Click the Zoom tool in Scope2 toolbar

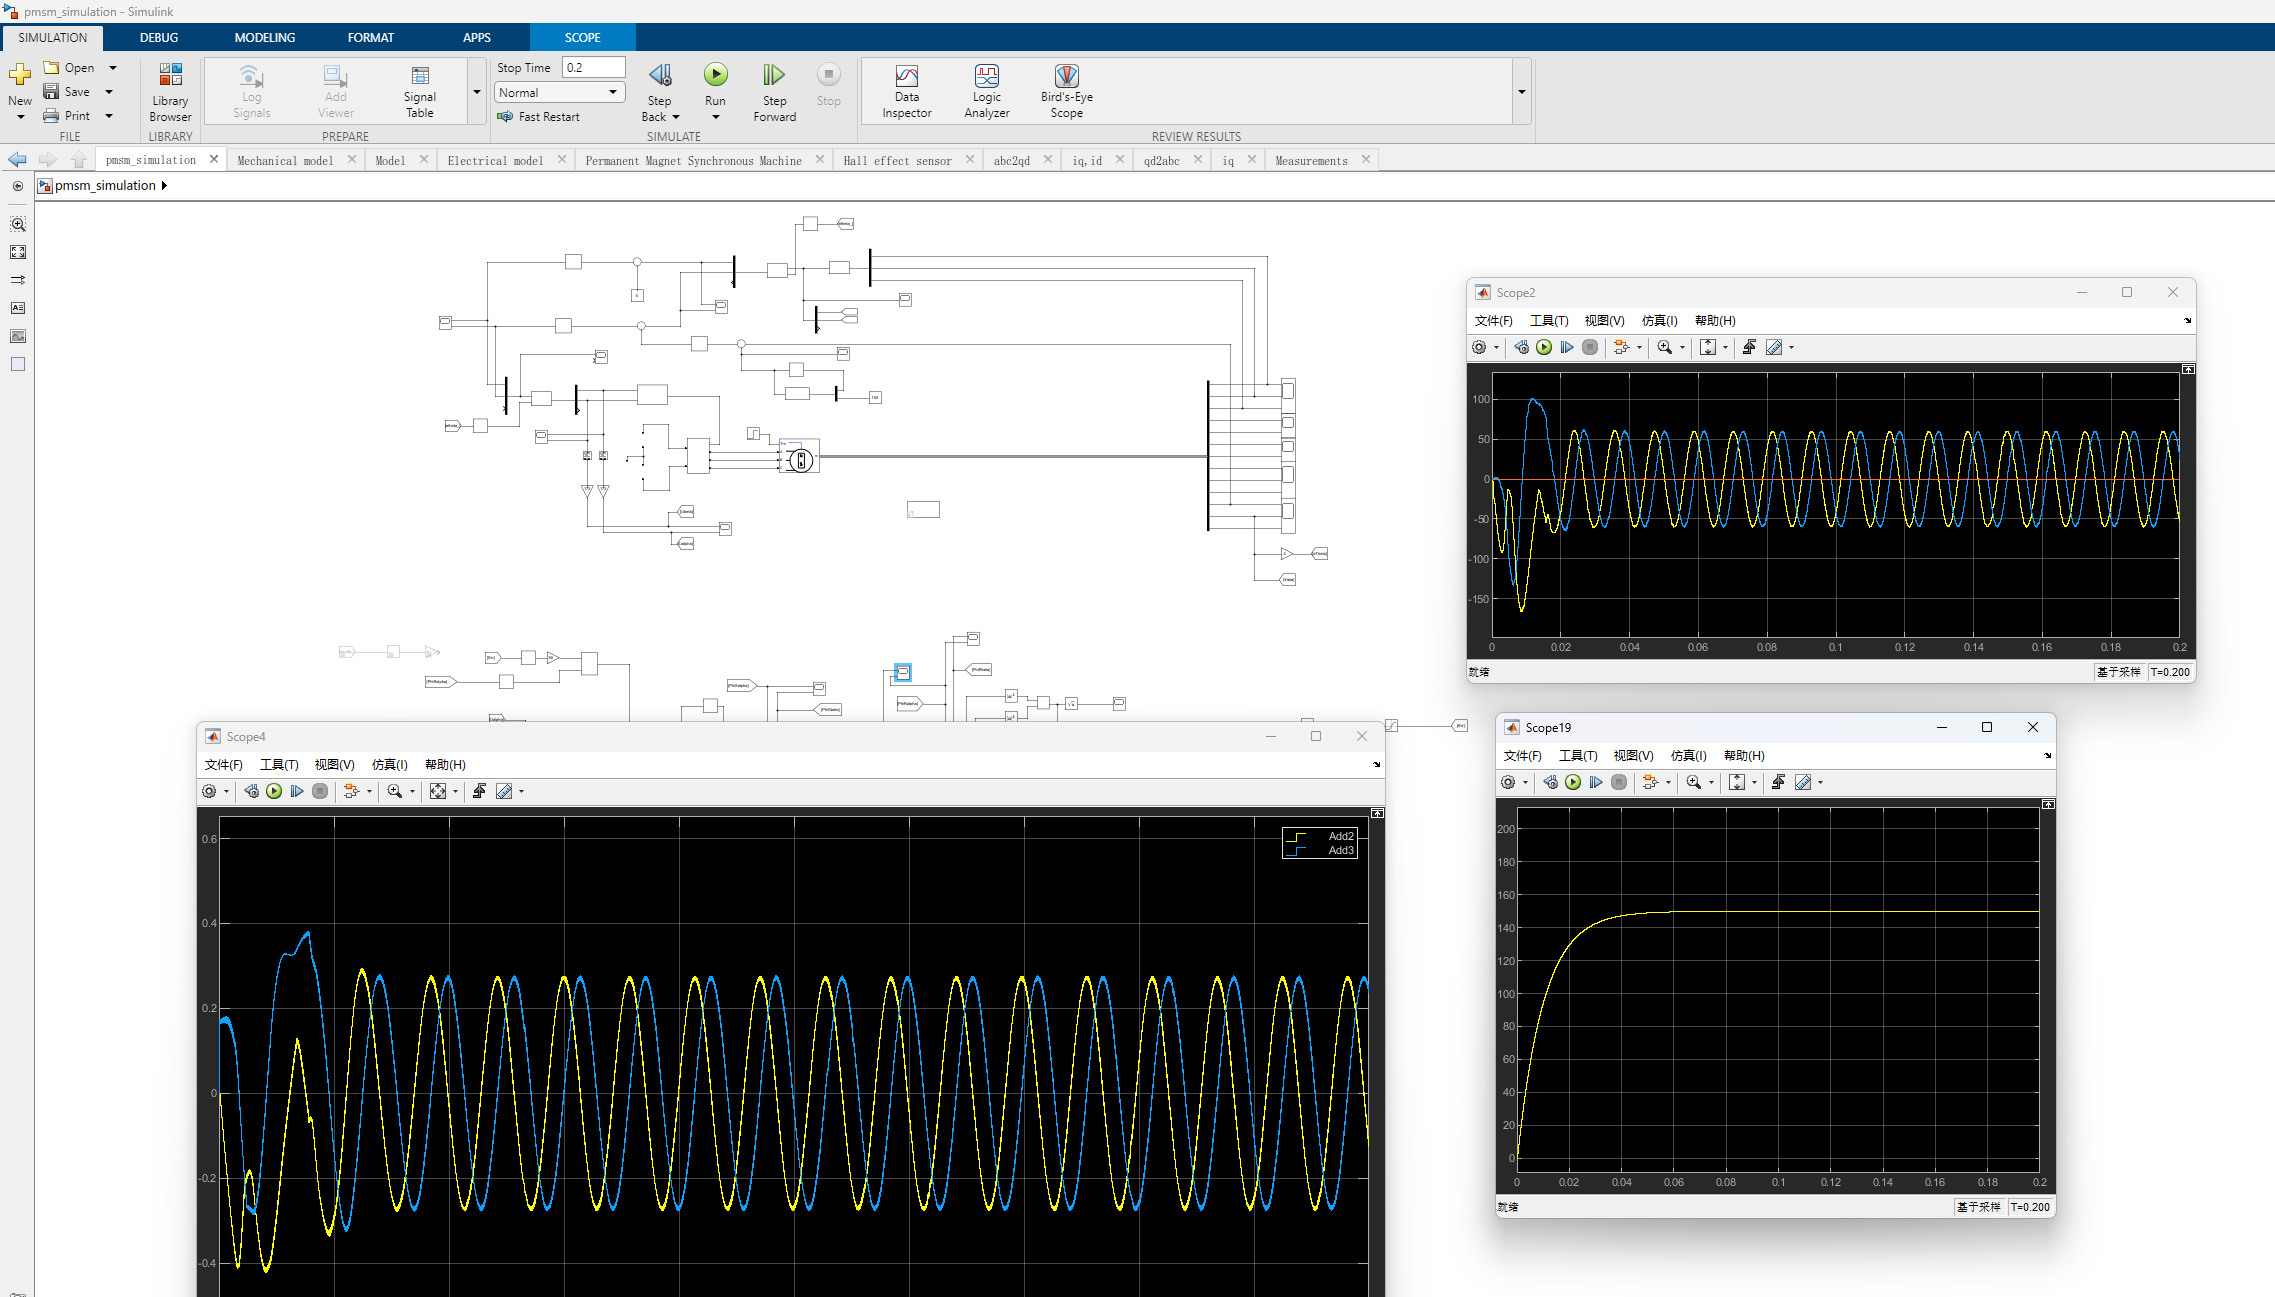click(1664, 348)
